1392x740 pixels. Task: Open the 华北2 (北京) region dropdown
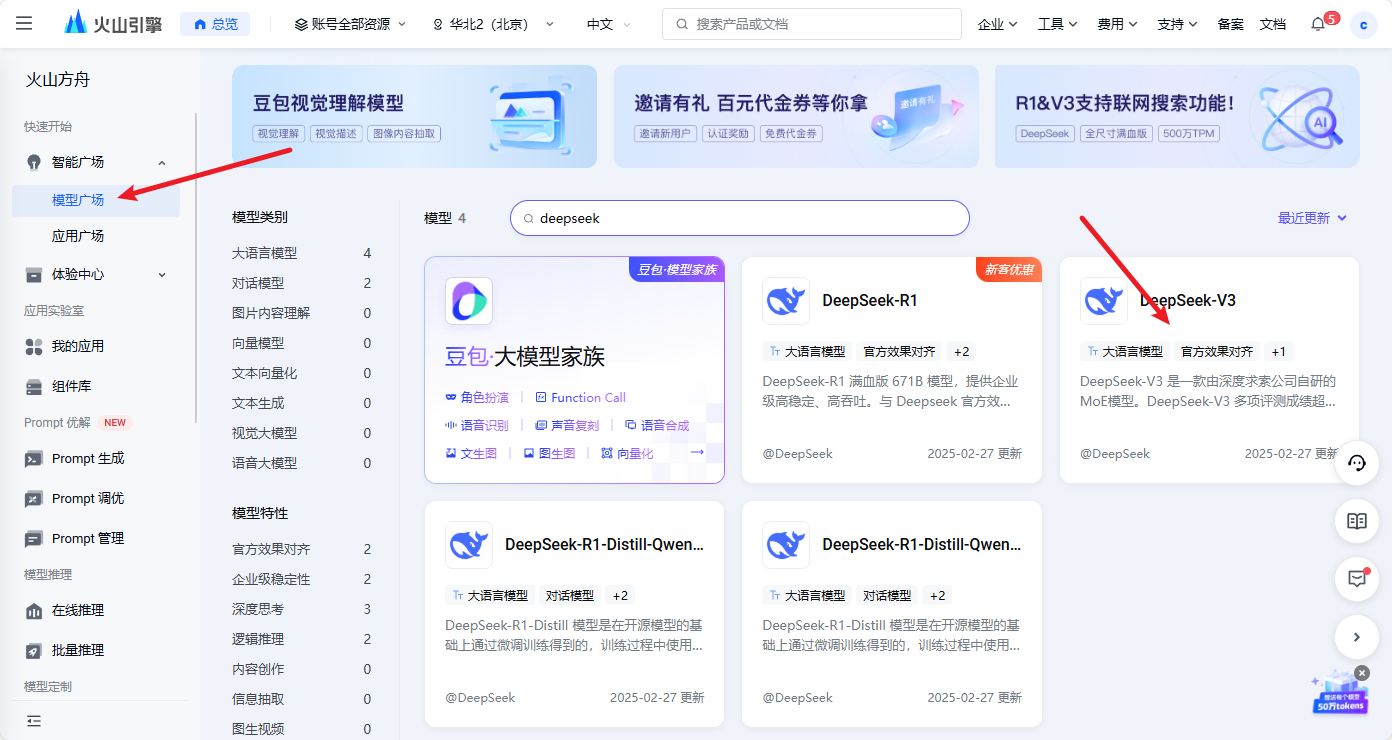coord(493,24)
